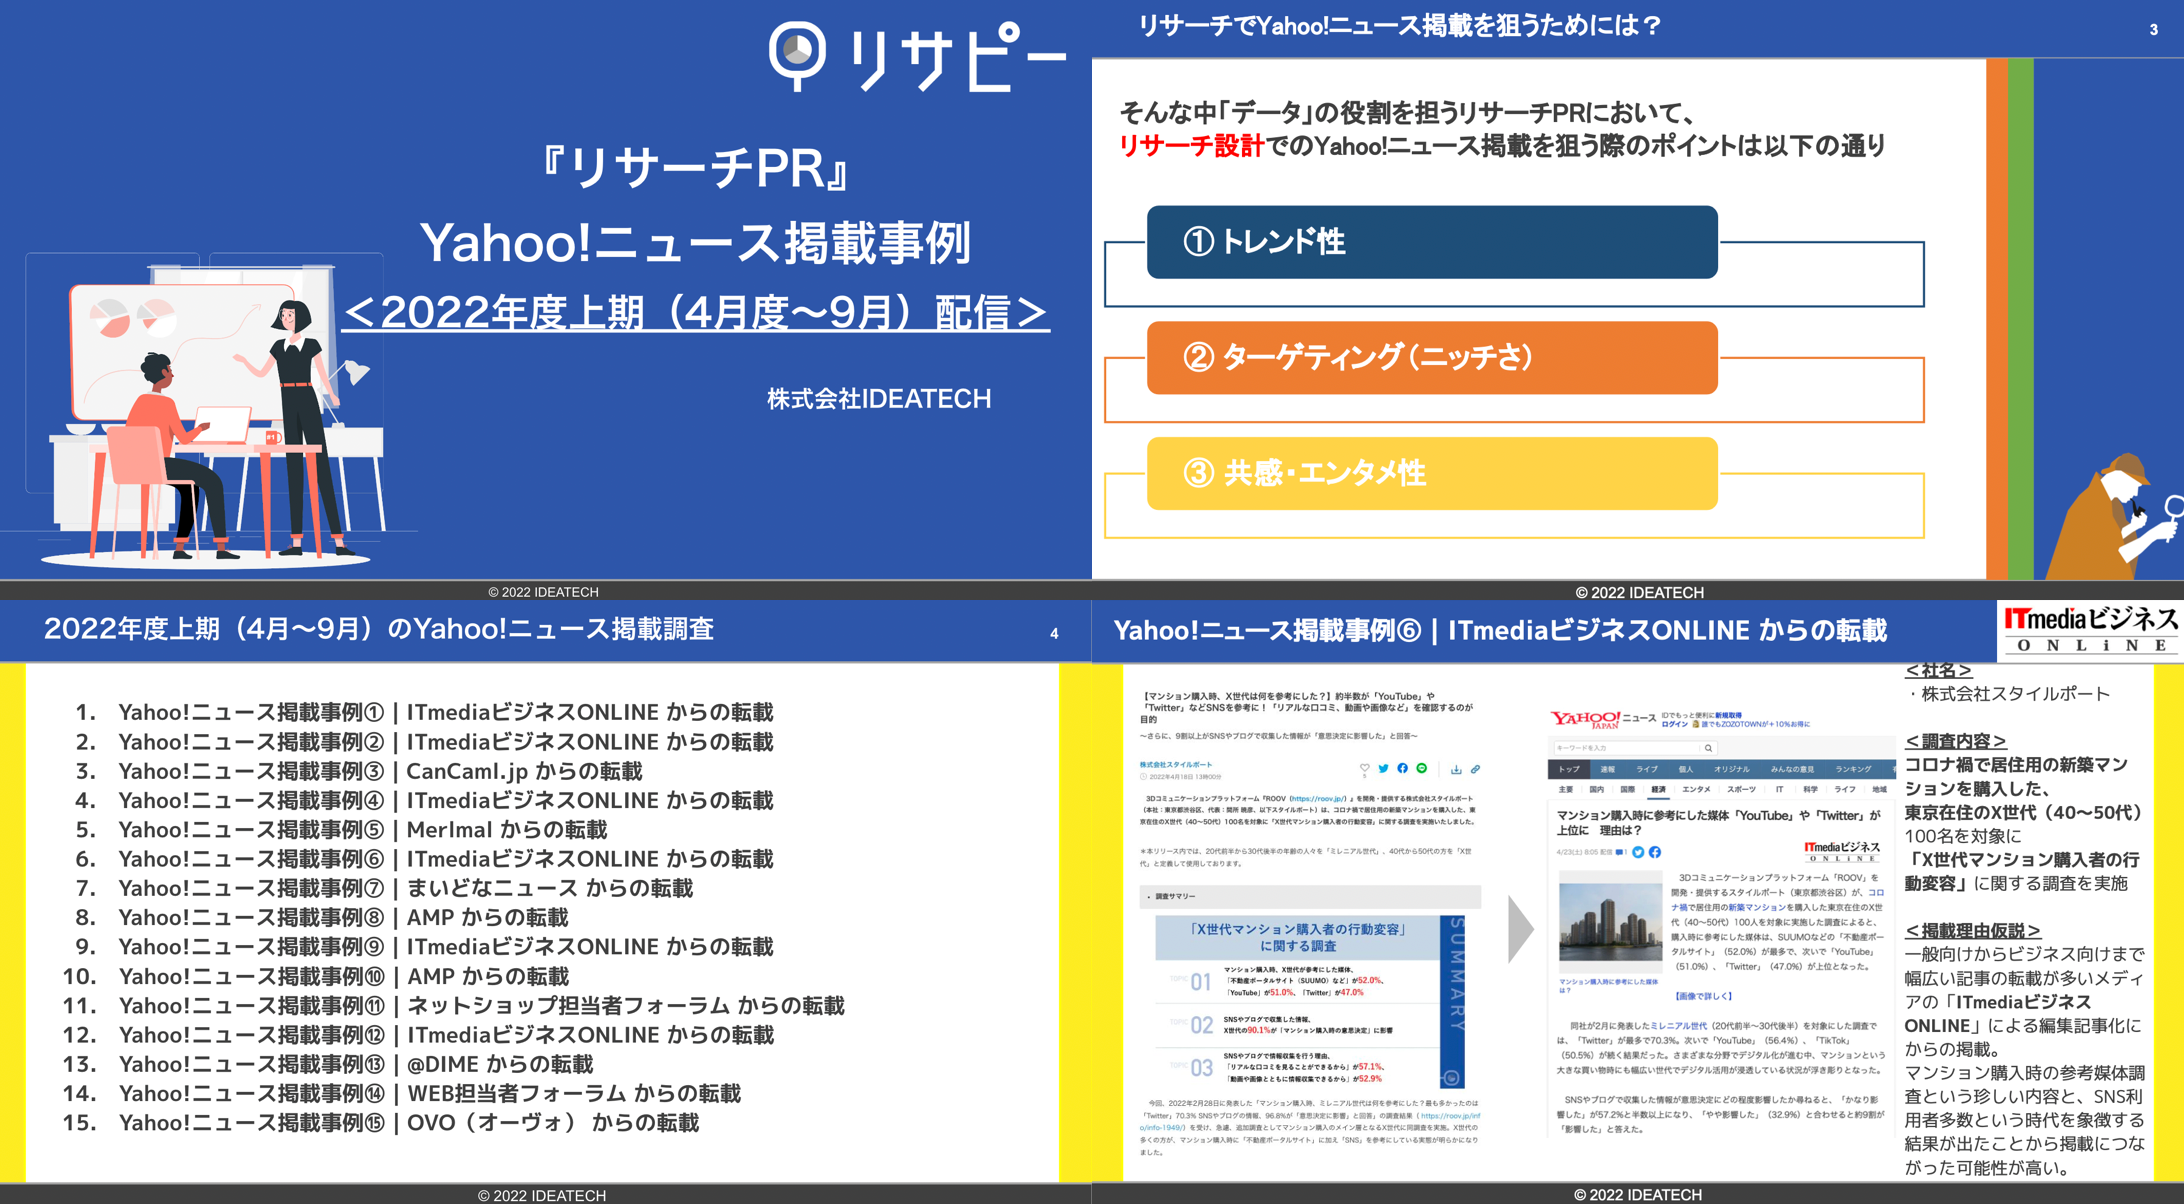
Task: Select the 経済 category tab in Yahoo news
Action: coord(1658,790)
